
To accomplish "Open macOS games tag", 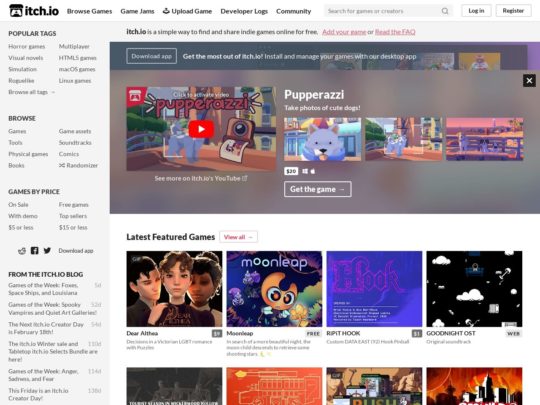I will 77,69.
